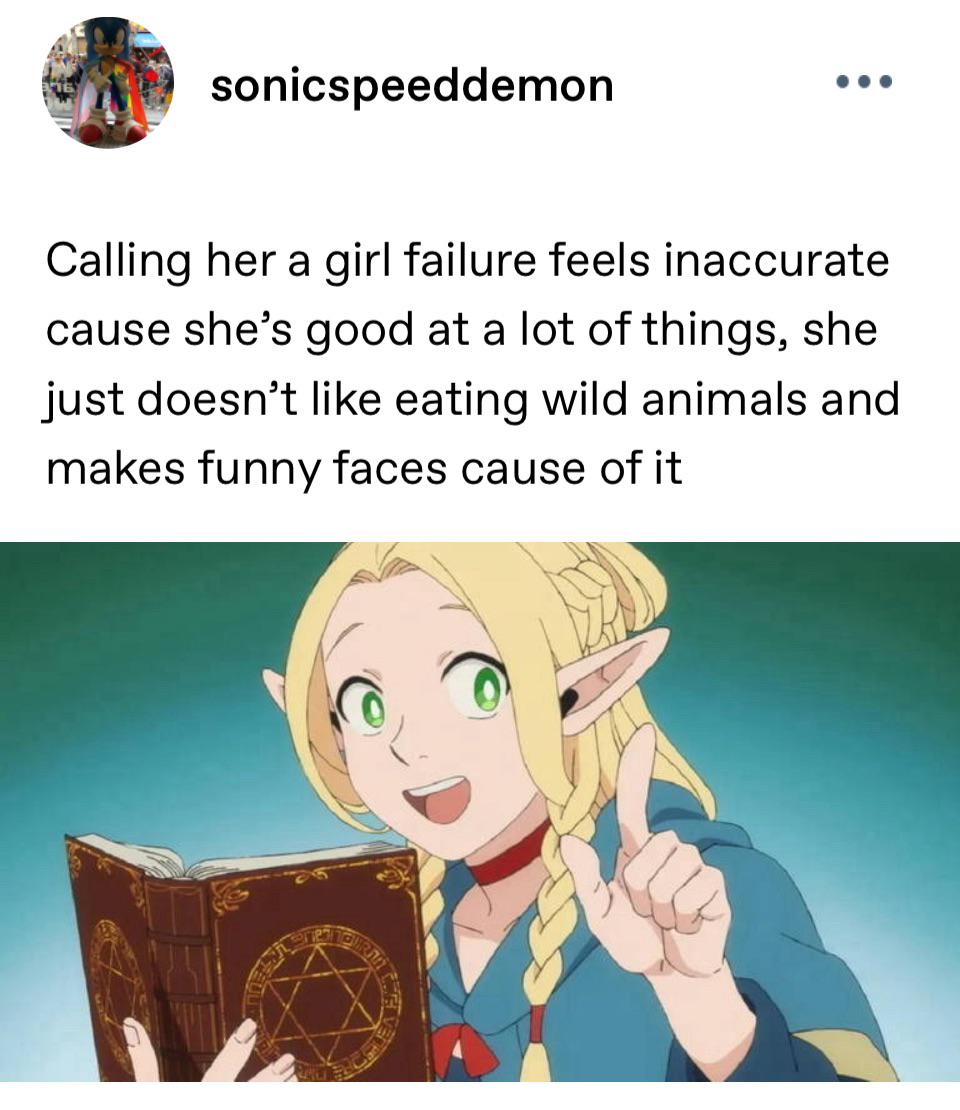
Task: Open the Sonic avatar profile picture
Action: [x=108, y=82]
